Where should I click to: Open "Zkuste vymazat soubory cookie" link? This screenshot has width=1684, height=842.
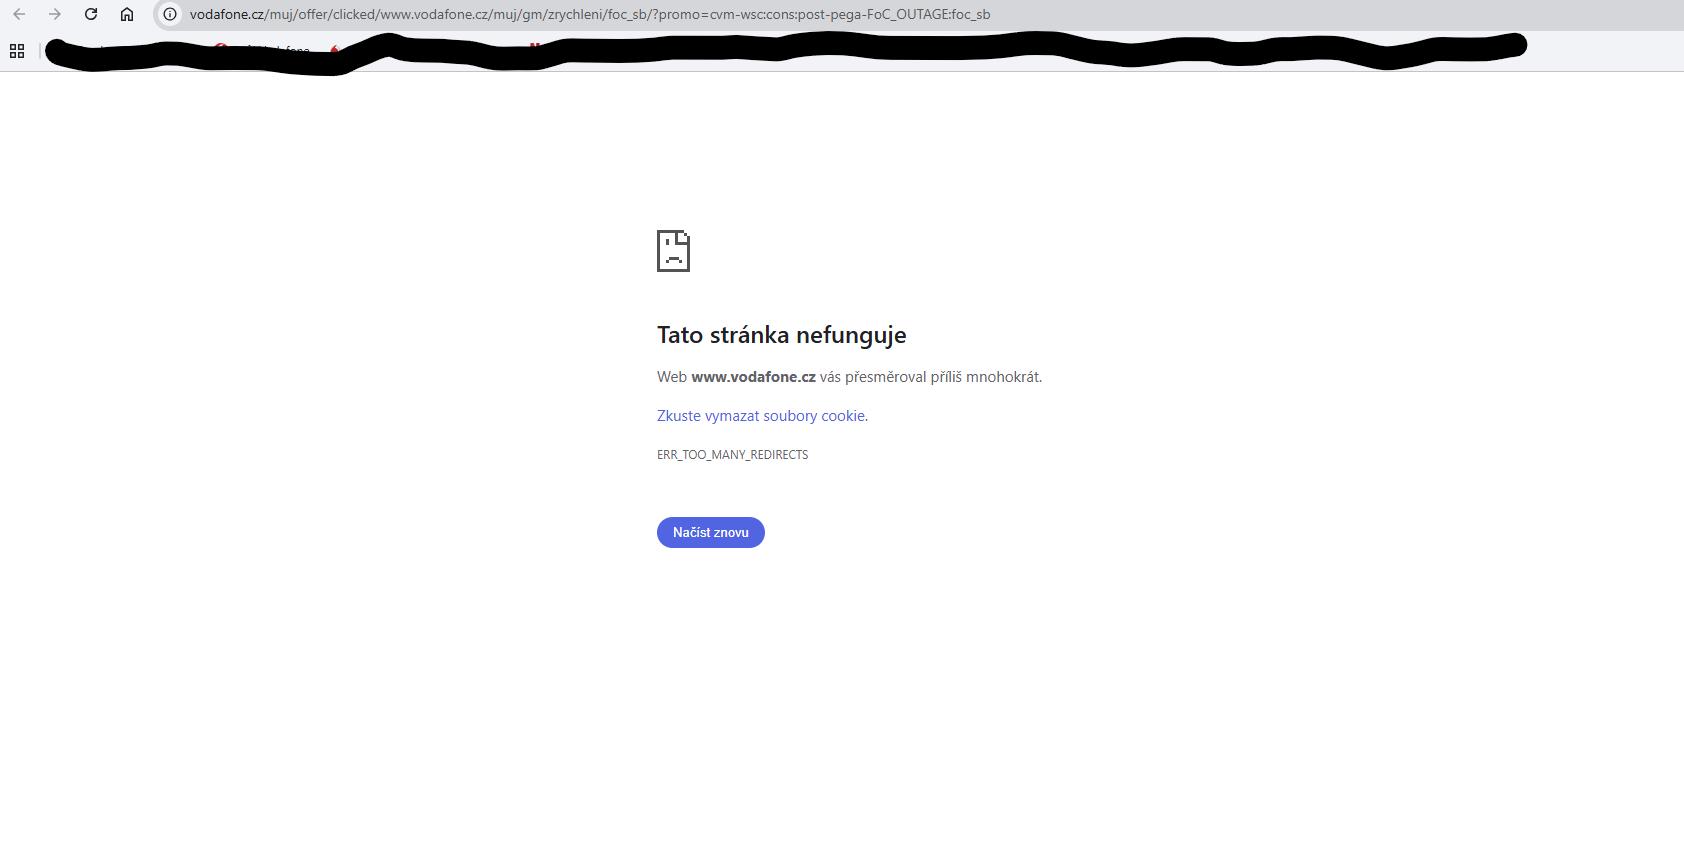[x=762, y=416]
